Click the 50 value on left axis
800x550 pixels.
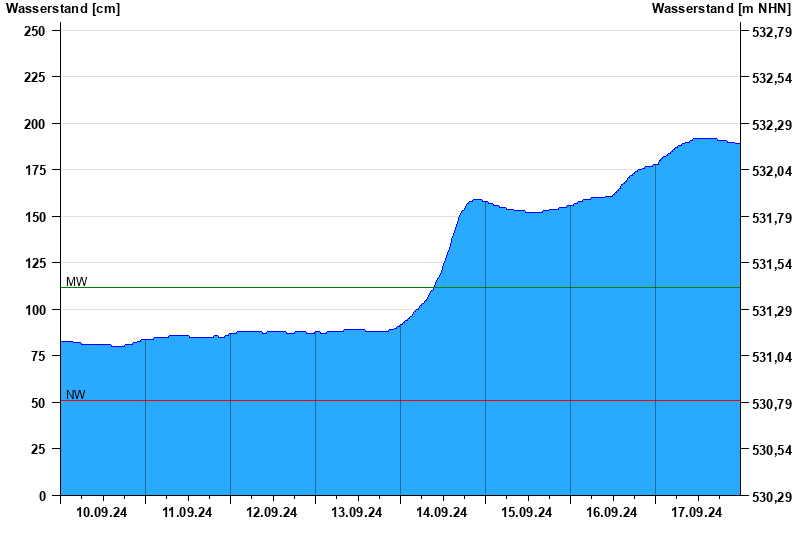[38, 403]
